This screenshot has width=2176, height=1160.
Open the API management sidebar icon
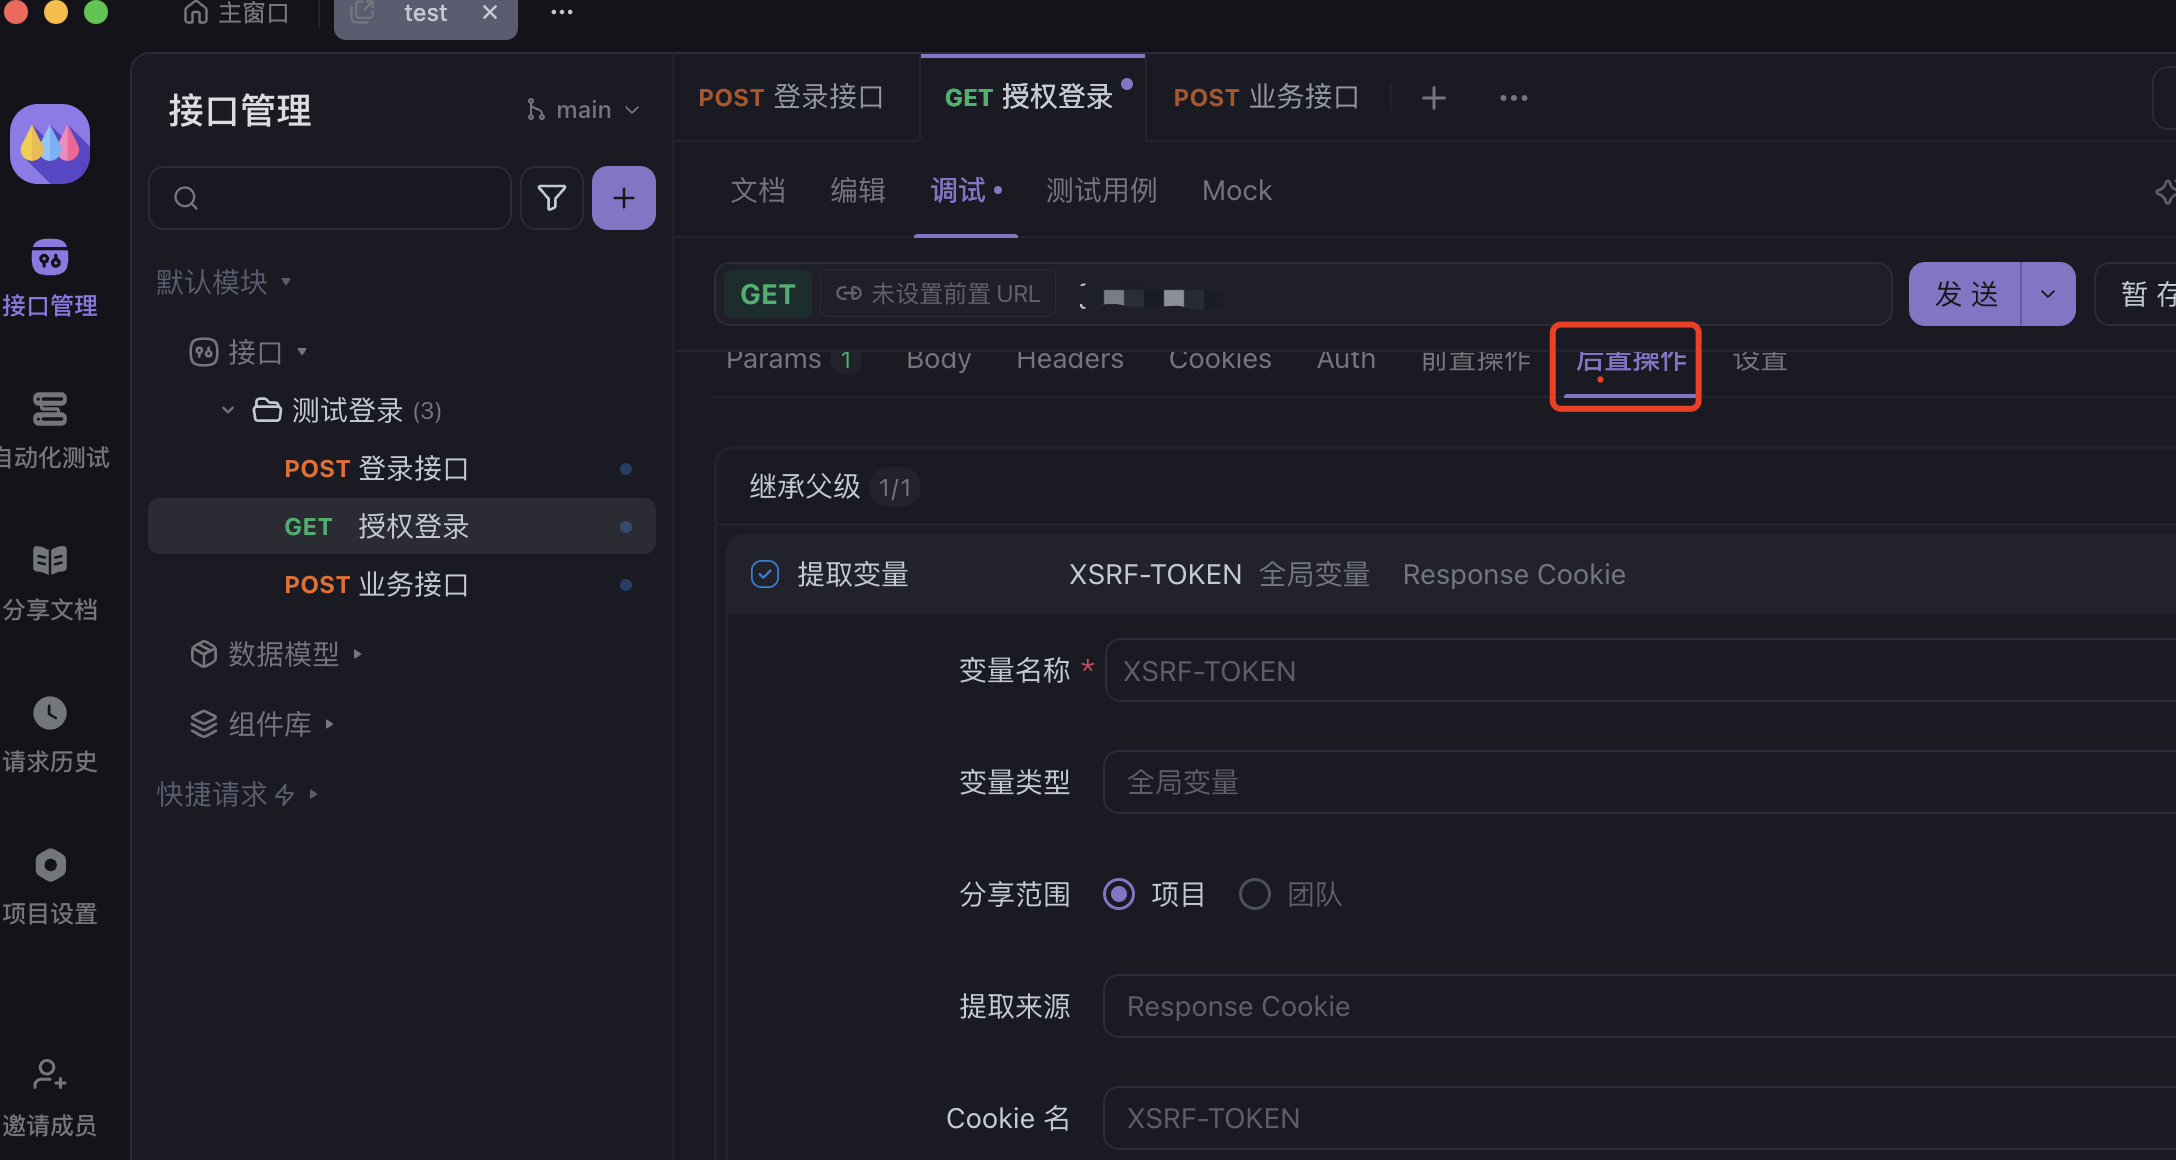tap(49, 259)
